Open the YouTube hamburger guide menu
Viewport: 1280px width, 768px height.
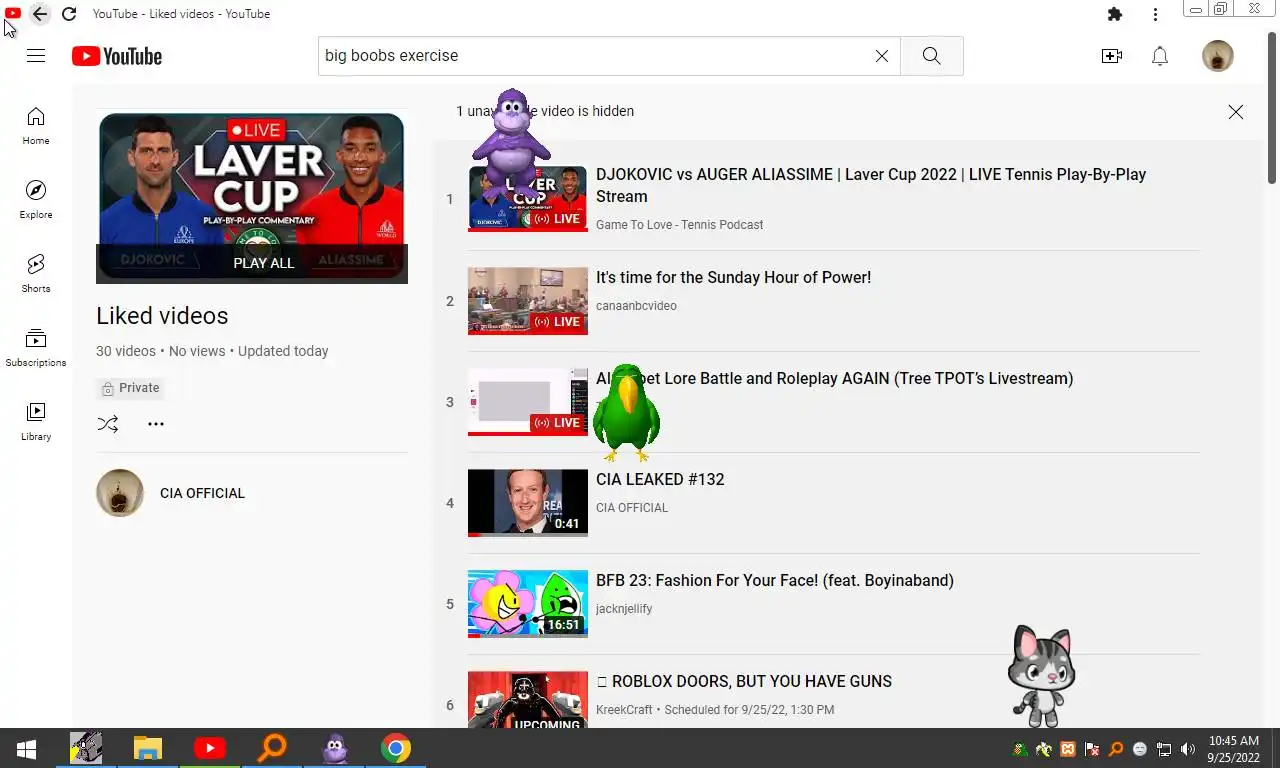click(36, 56)
